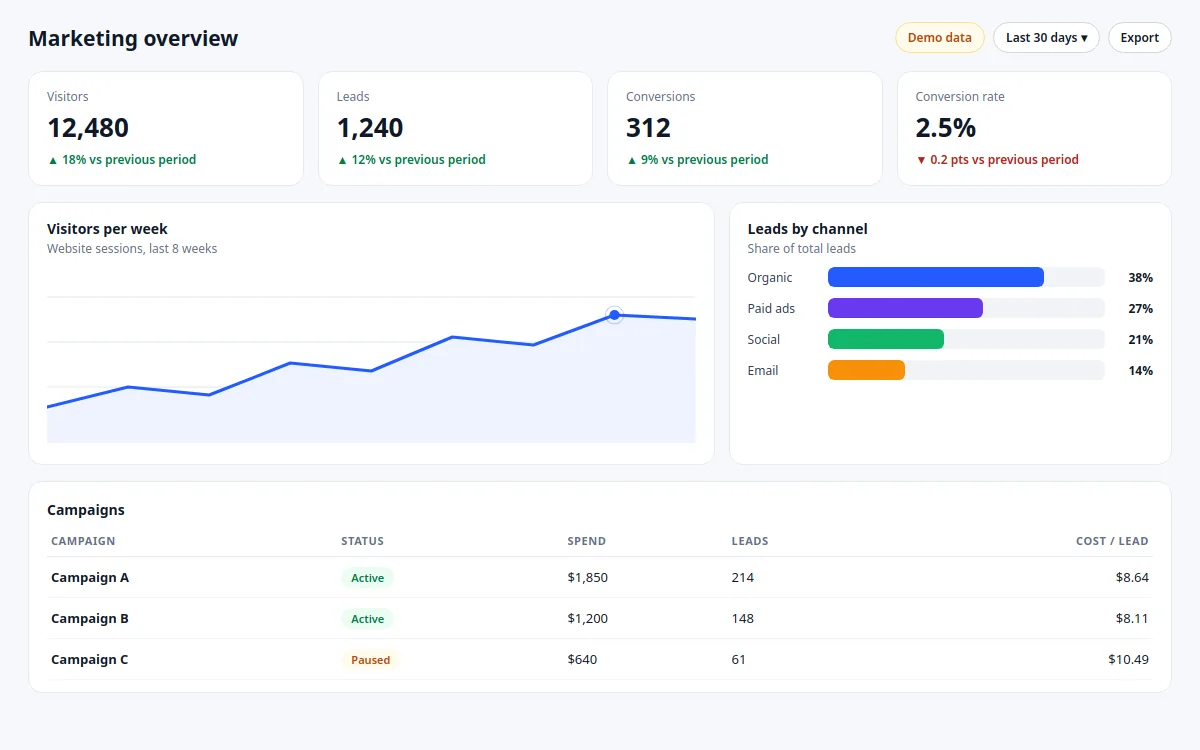Click the Export button
This screenshot has width=1200, height=750.
tap(1139, 38)
